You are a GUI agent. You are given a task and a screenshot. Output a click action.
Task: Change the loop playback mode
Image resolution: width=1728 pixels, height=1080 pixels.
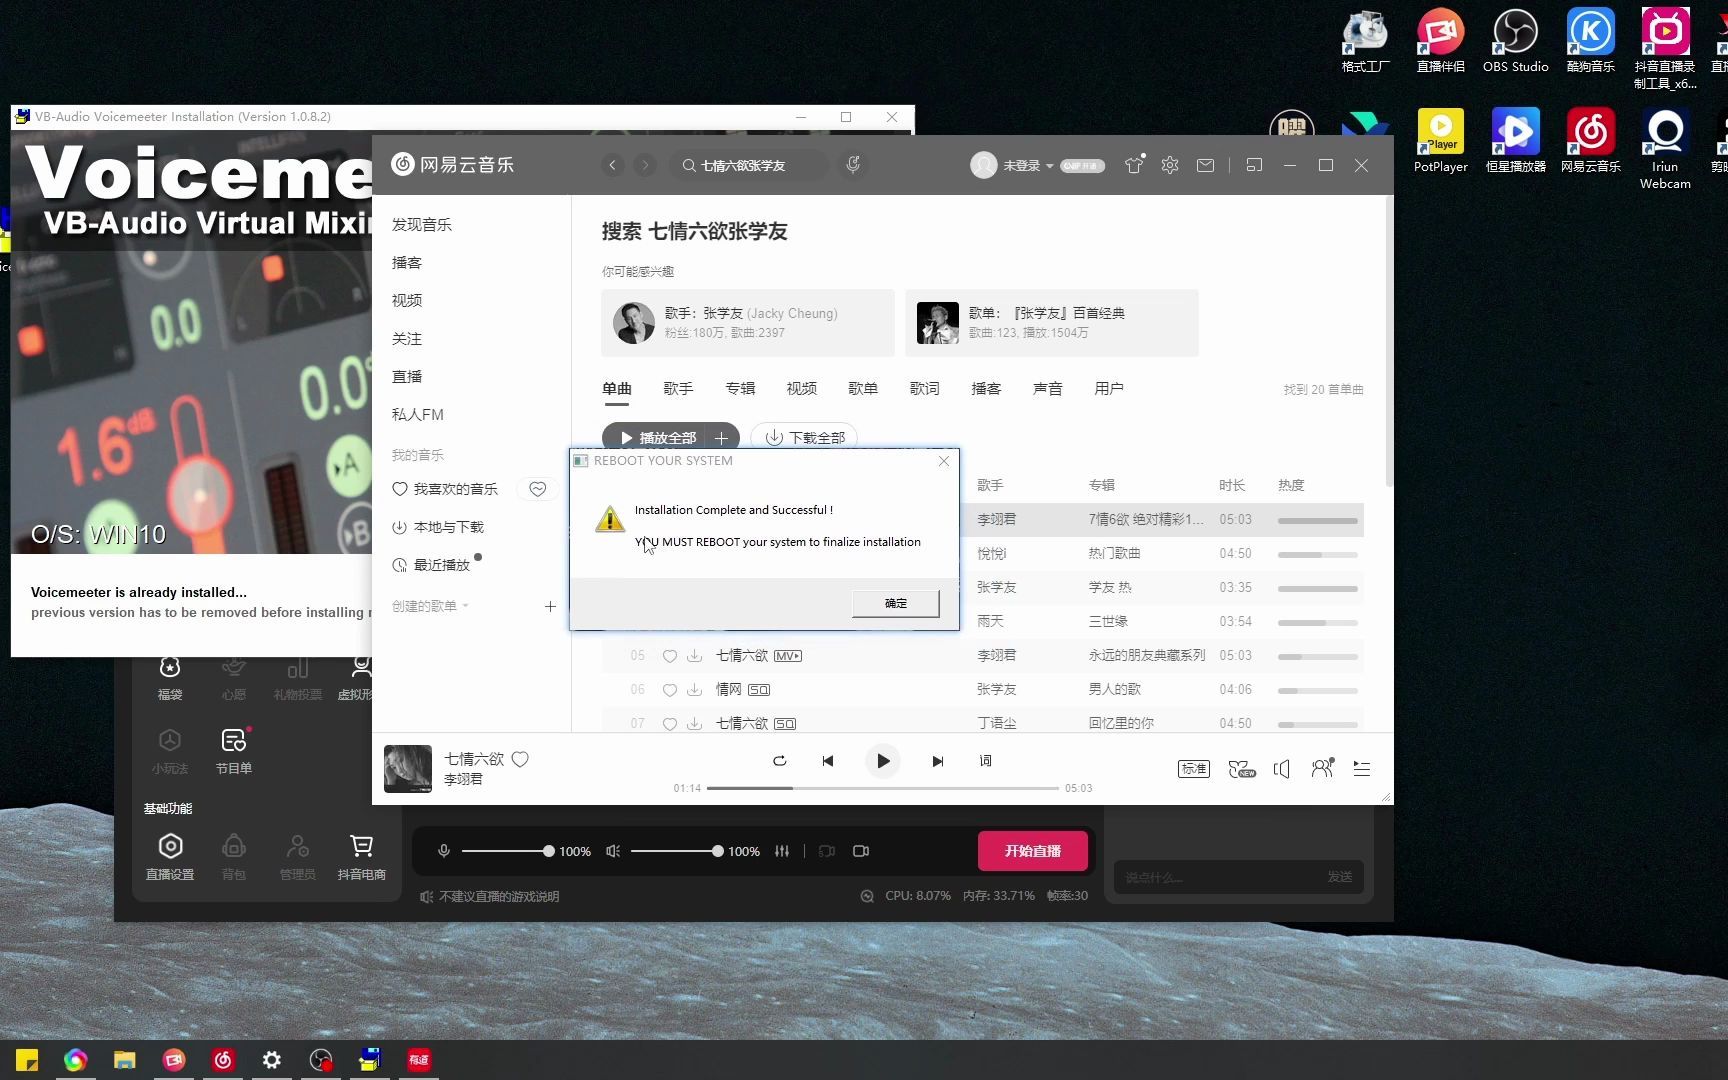(x=780, y=761)
